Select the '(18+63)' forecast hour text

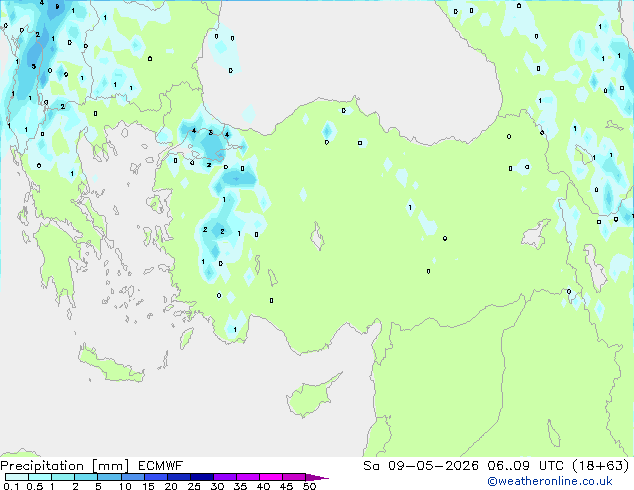click(601, 466)
